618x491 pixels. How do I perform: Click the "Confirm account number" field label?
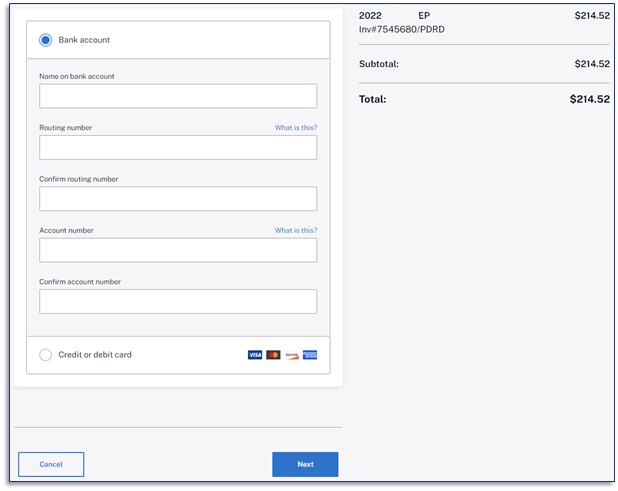click(x=80, y=282)
